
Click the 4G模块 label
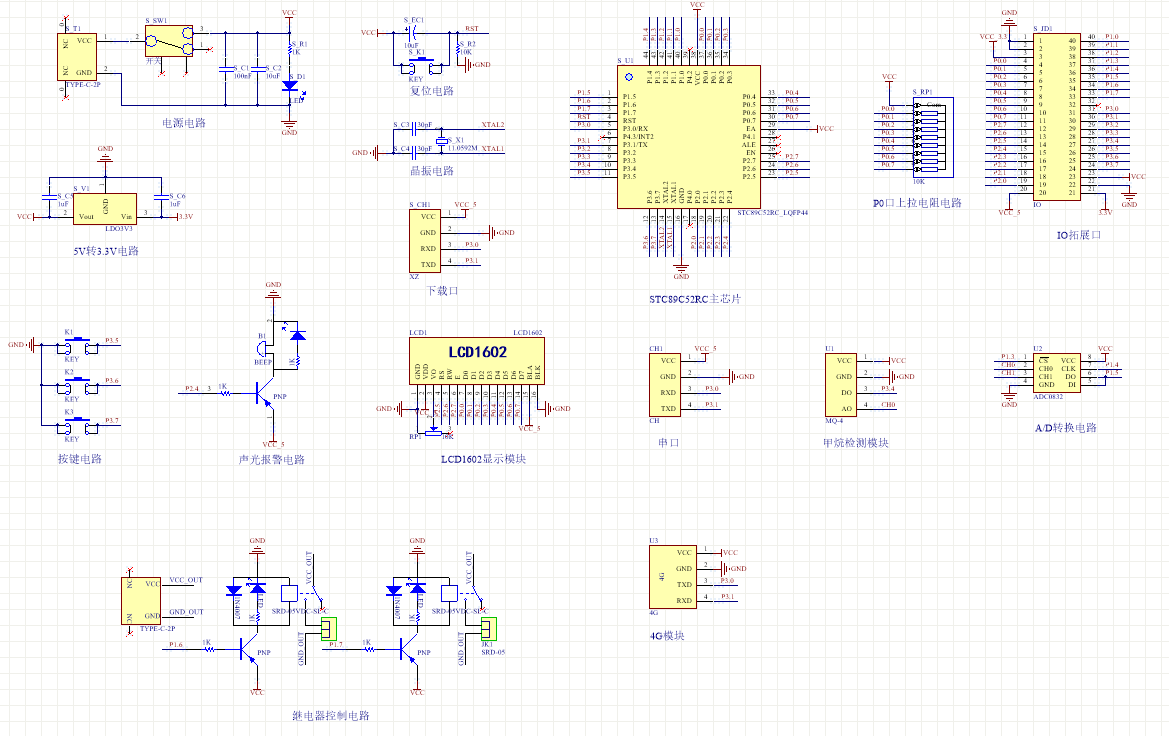(x=667, y=636)
